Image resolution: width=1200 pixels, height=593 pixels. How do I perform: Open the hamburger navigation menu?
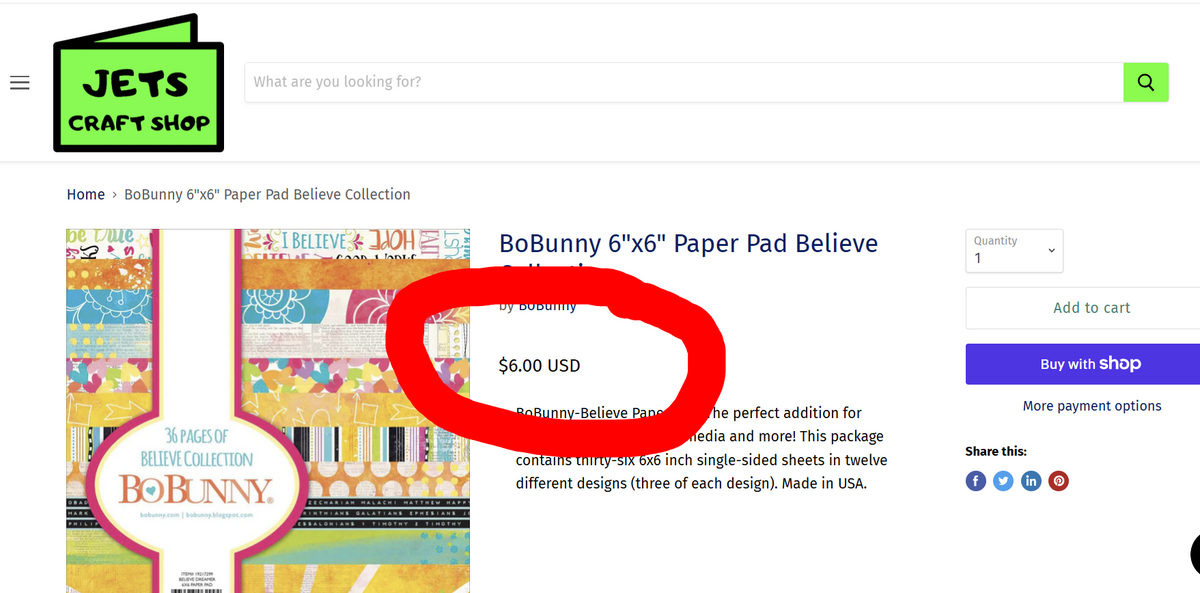[x=19, y=82]
